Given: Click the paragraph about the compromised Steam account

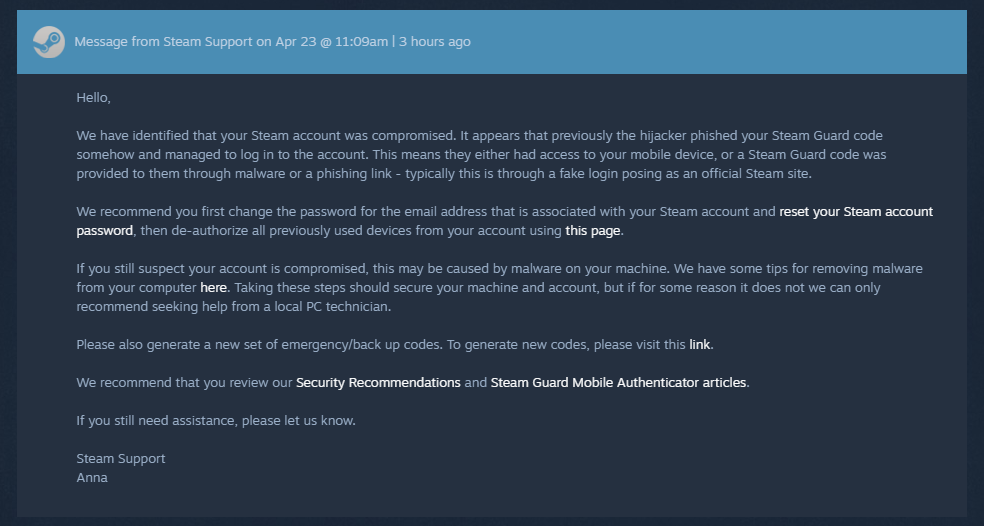Looking at the screenshot, I should click(x=481, y=154).
